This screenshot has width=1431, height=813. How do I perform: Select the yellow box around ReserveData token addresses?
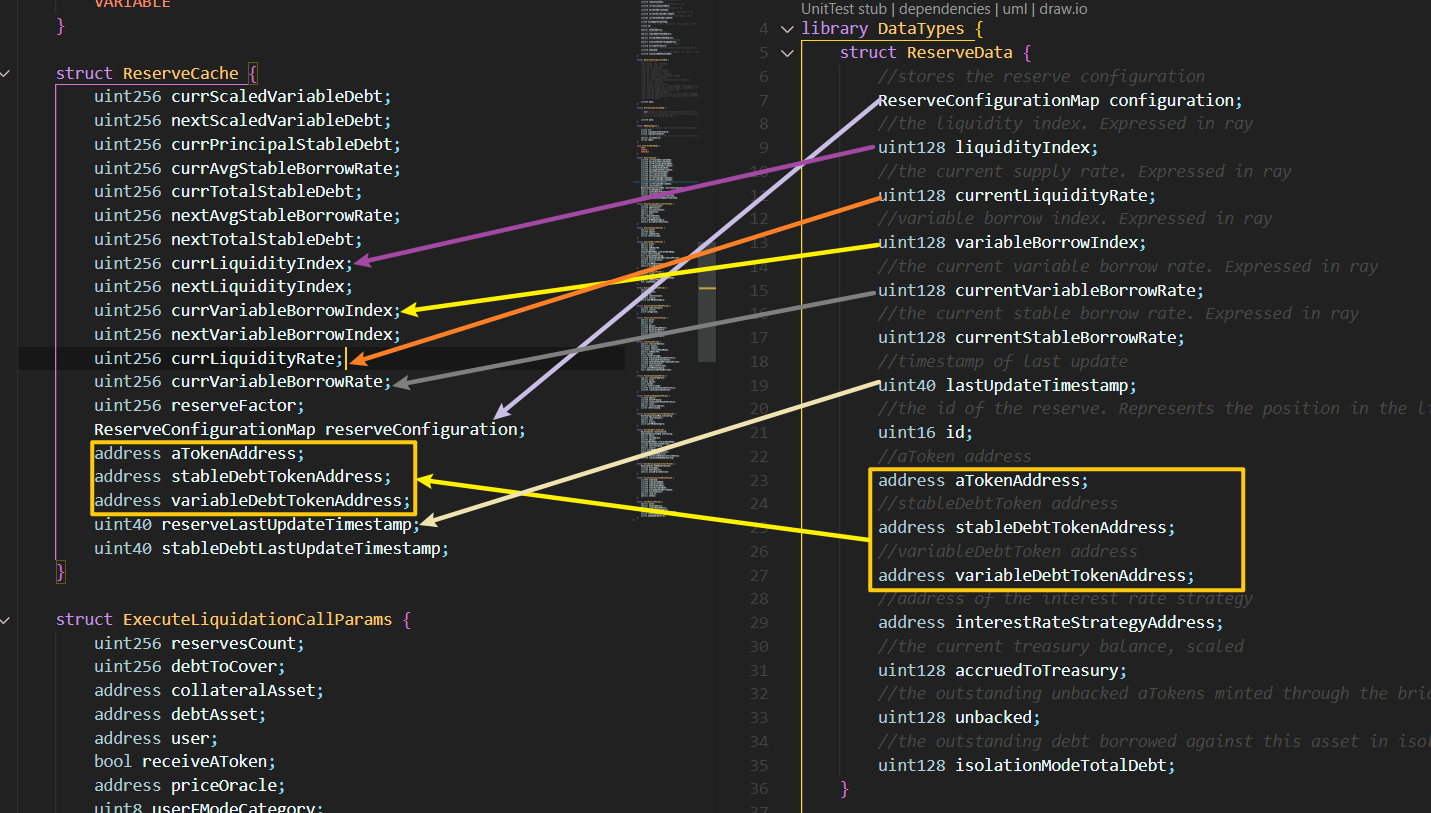[1055, 530]
